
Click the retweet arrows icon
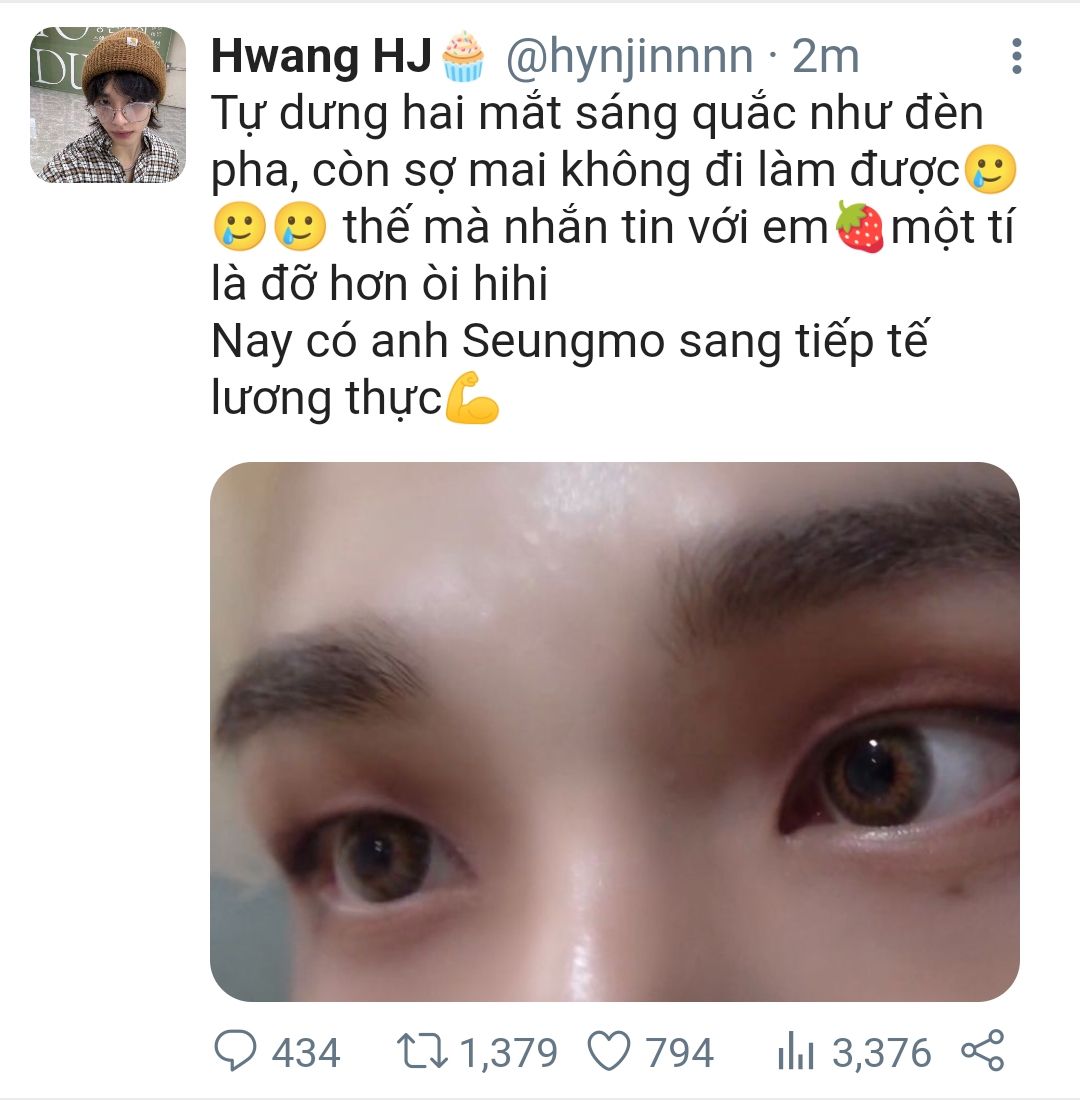[422, 1051]
